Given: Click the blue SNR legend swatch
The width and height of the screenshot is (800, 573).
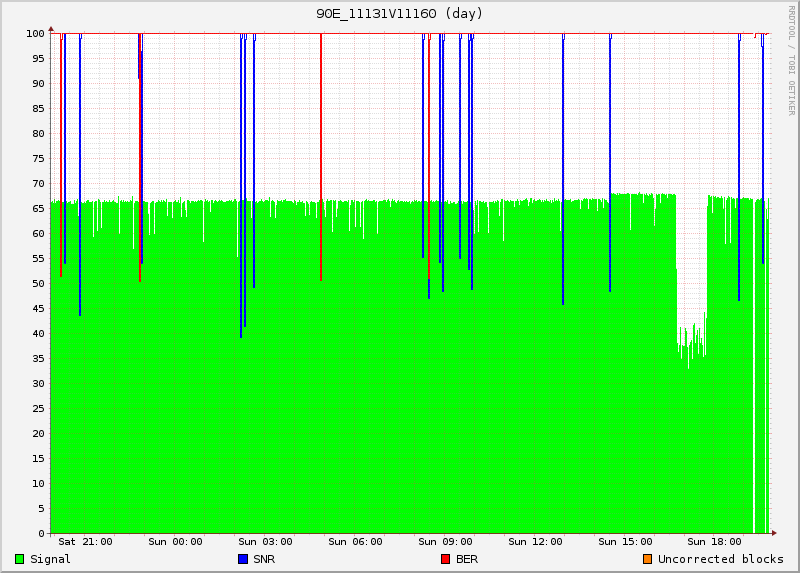Looking at the screenshot, I should pos(243,559).
